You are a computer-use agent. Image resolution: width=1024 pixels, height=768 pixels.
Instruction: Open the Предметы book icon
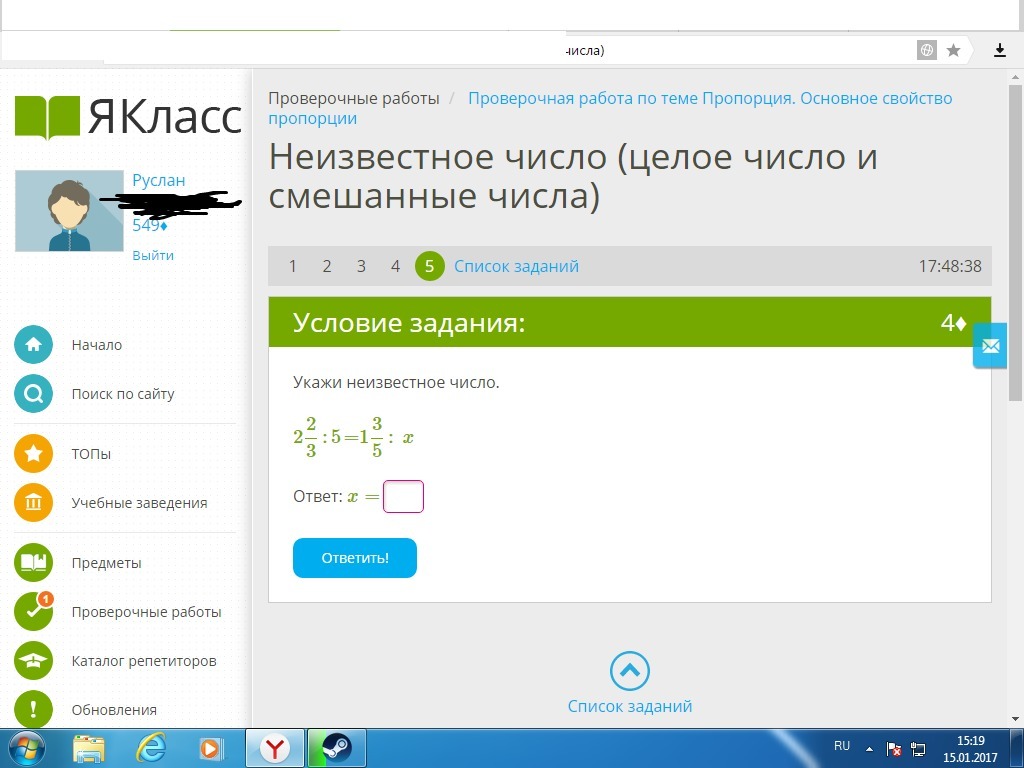tap(33, 562)
